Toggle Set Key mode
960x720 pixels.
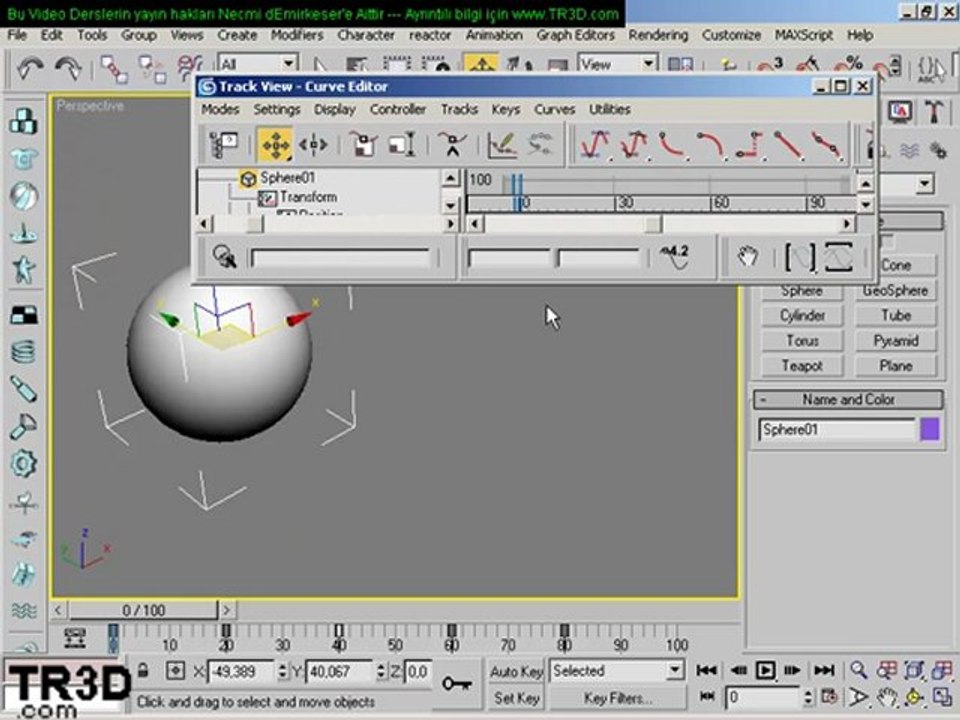(516, 698)
